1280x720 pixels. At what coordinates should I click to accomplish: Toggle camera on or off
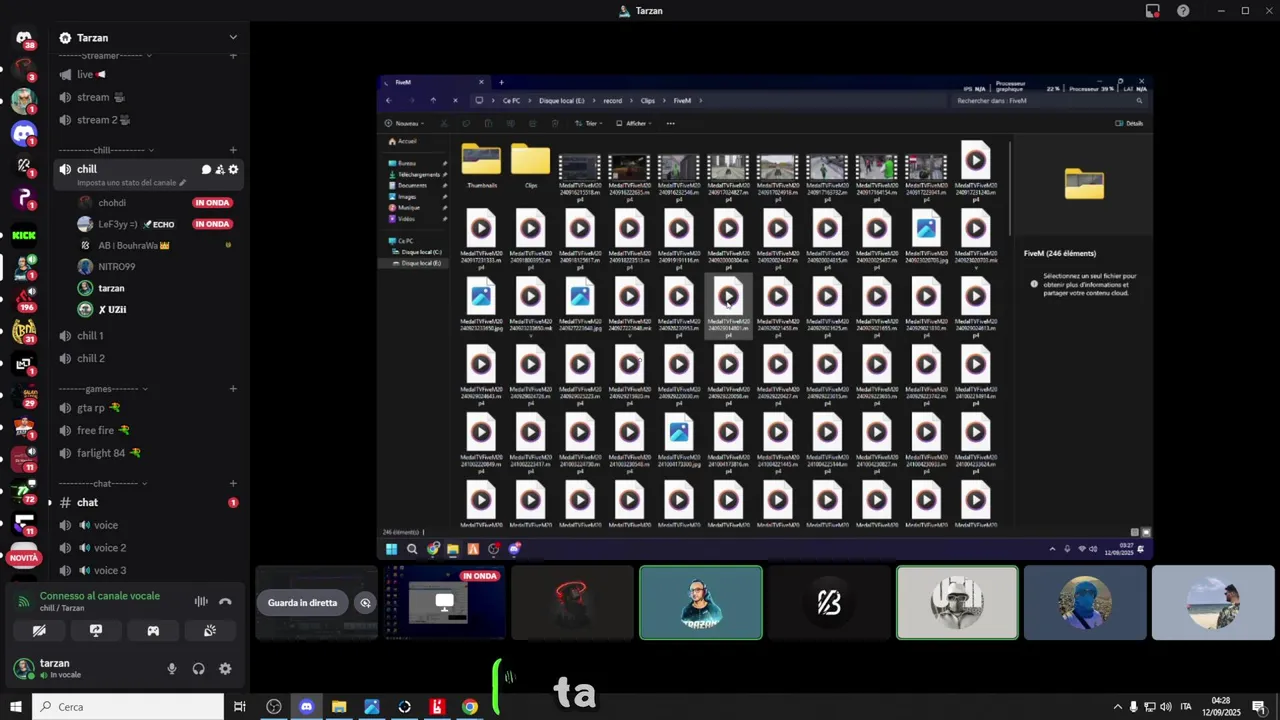point(39,631)
